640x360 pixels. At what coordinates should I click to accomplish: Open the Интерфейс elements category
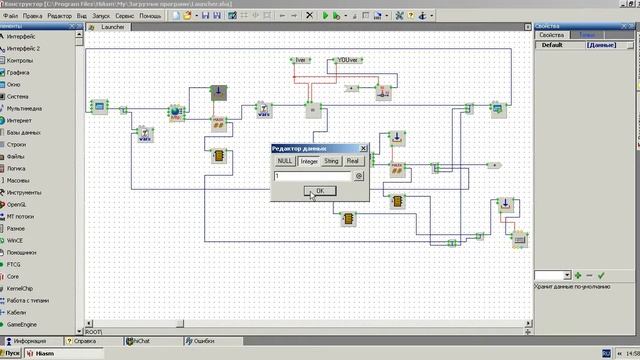(21, 36)
